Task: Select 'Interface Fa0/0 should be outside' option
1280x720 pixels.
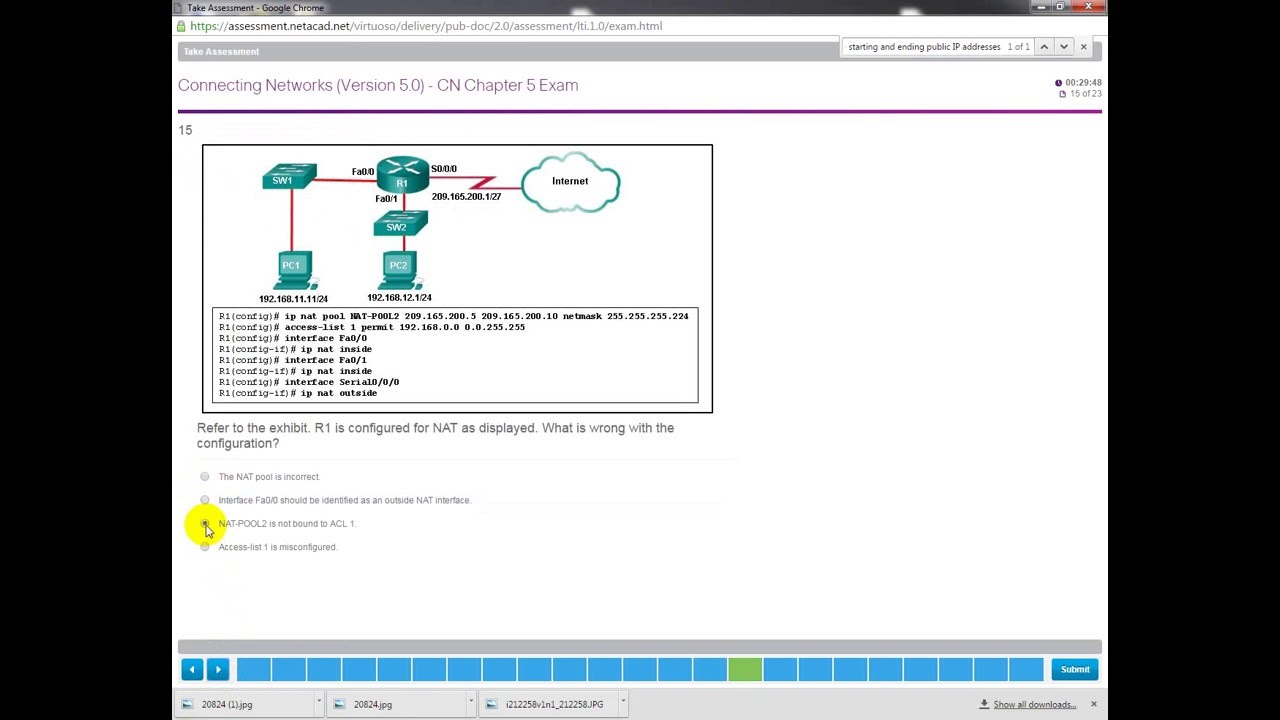Action: [x=205, y=500]
